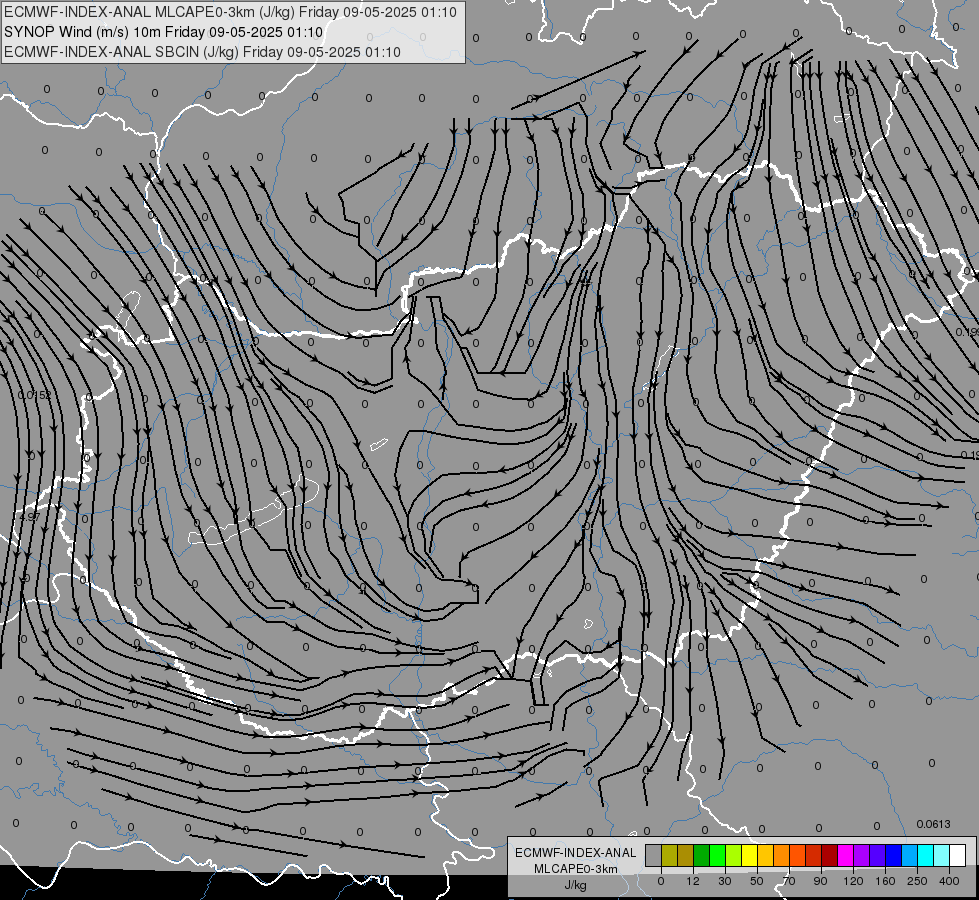
Task: Click the legend tick label '120'
Action: [x=853, y=881]
